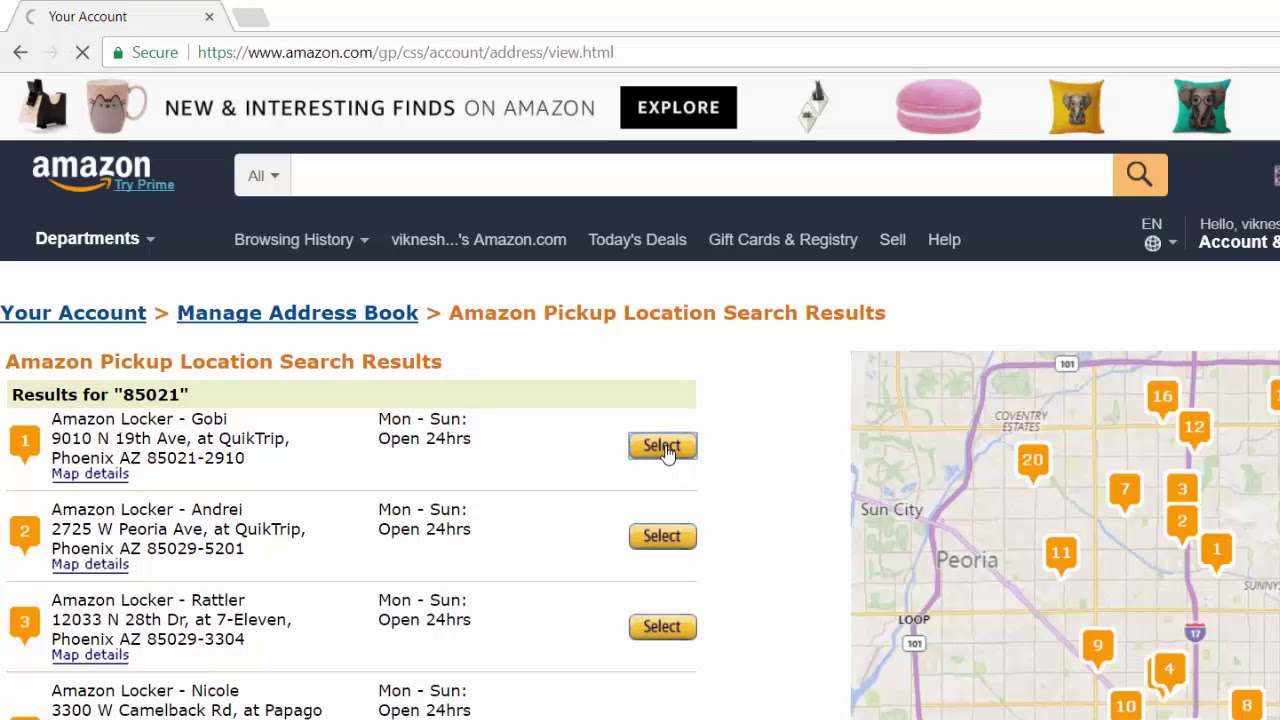Click the yellow elephant pillow image
The width and height of the screenshot is (1280, 720).
[1076, 107]
